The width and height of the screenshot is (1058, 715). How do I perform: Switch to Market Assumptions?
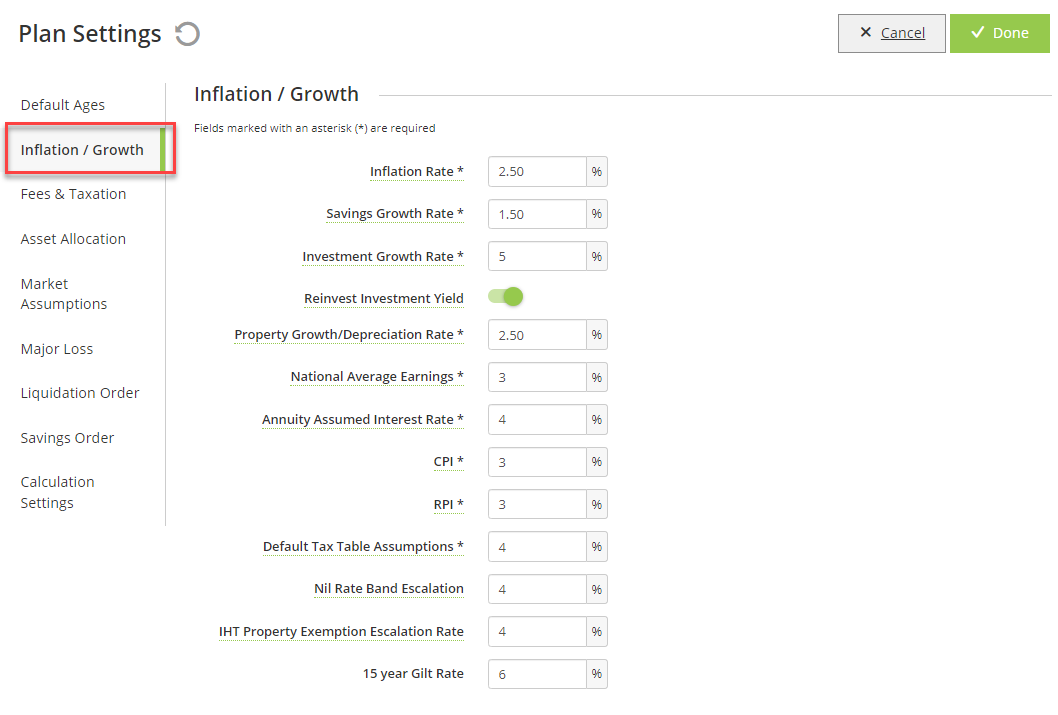pos(63,294)
